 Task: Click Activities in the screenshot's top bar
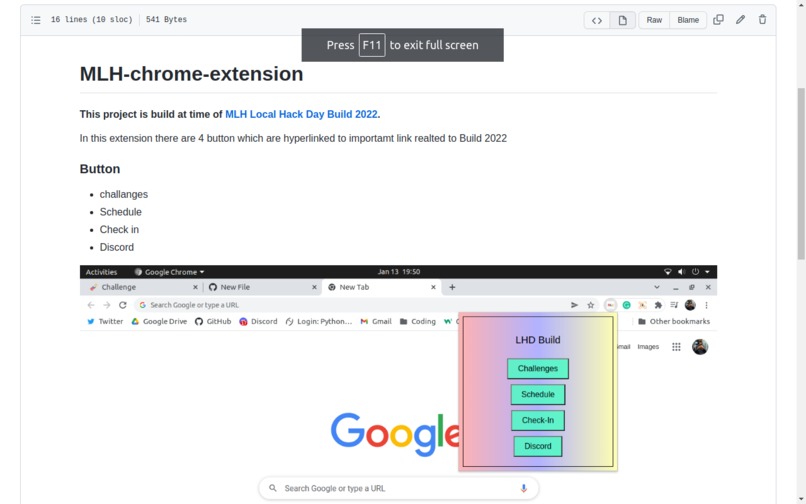[101, 272]
